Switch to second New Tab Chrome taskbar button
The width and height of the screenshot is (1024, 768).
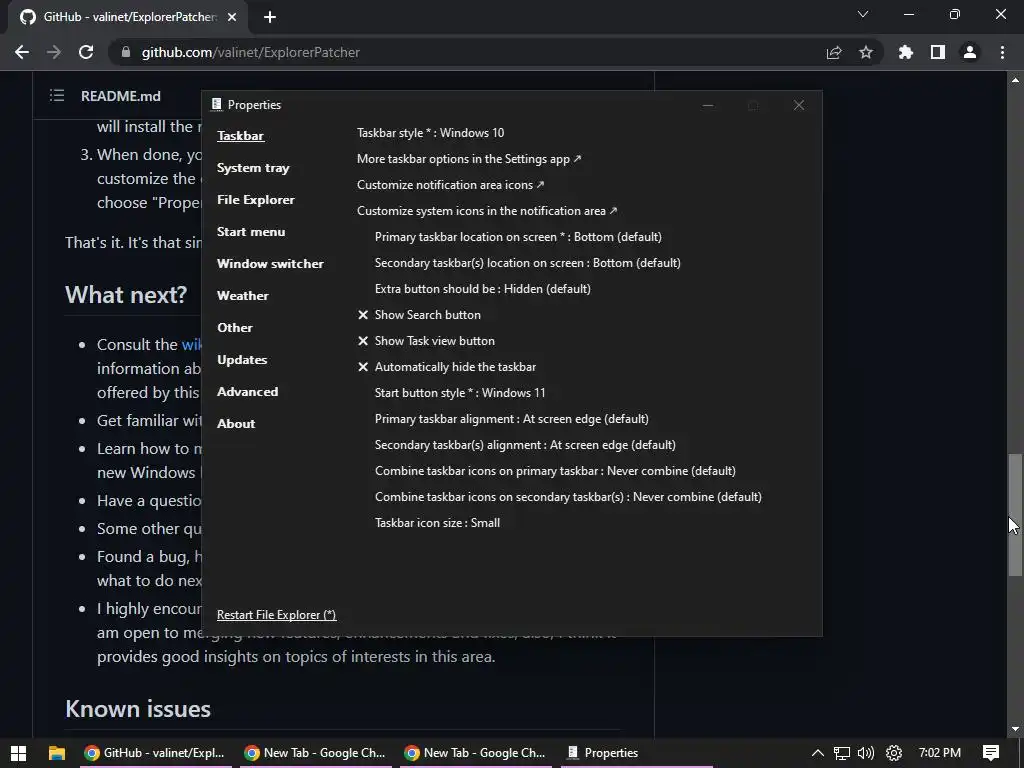475,753
